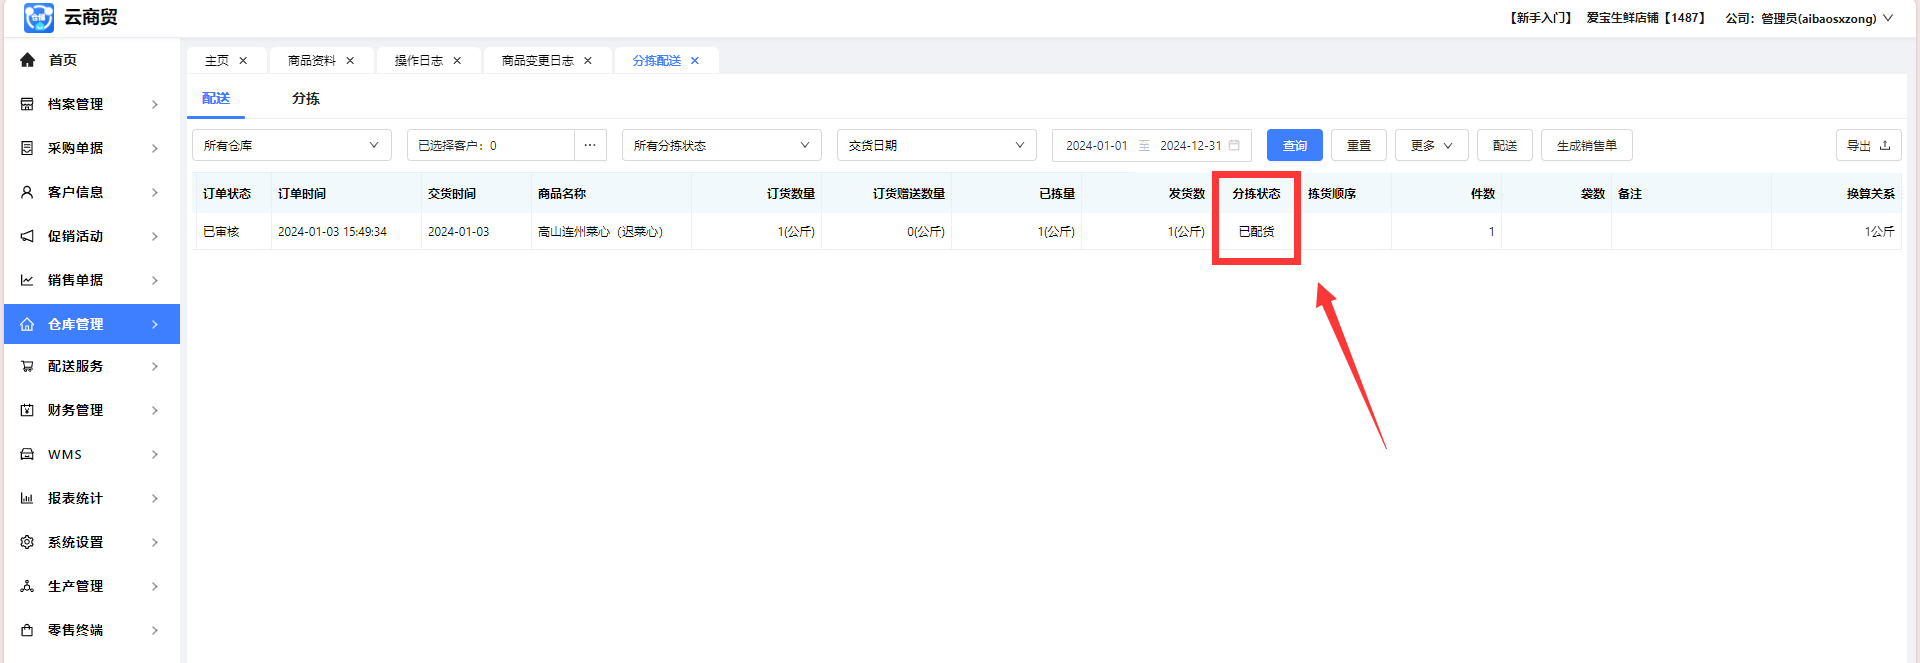Click the 系统设置 gear icon
The height and width of the screenshot is (663, 1920).
tap(27, 542)
